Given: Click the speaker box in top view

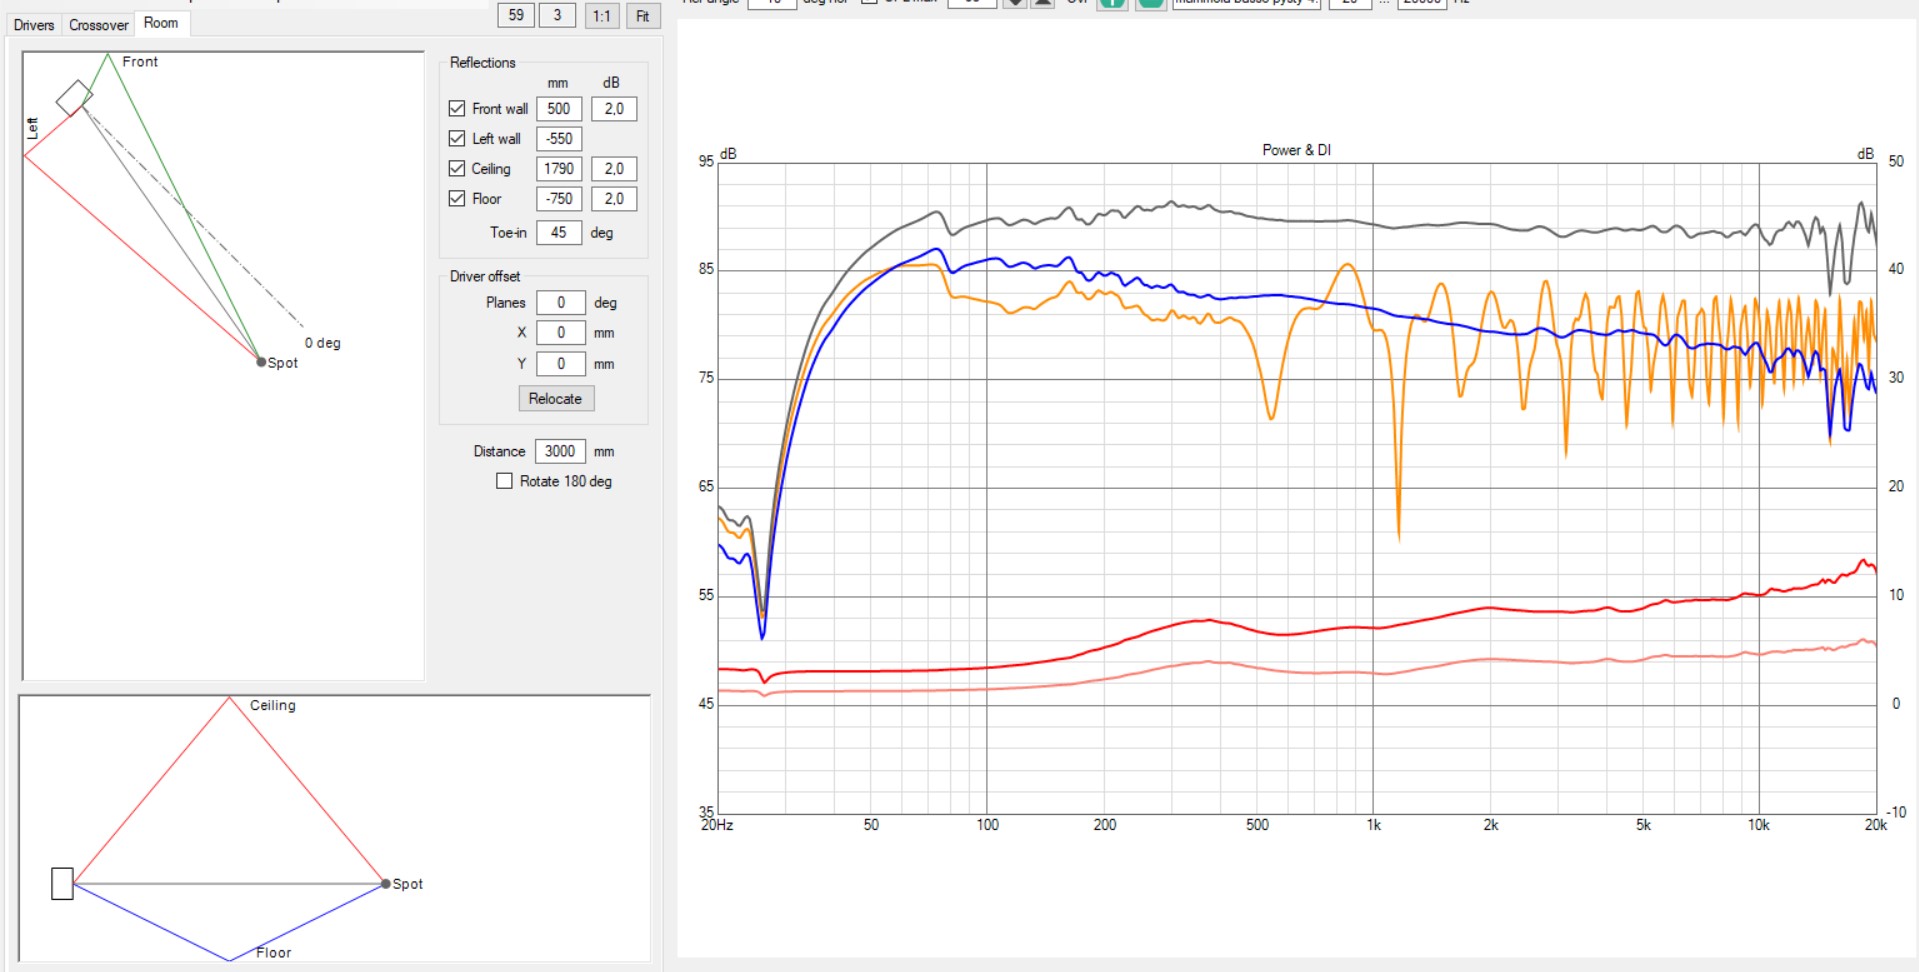Looking at the screenshot, I should point(74,98).
